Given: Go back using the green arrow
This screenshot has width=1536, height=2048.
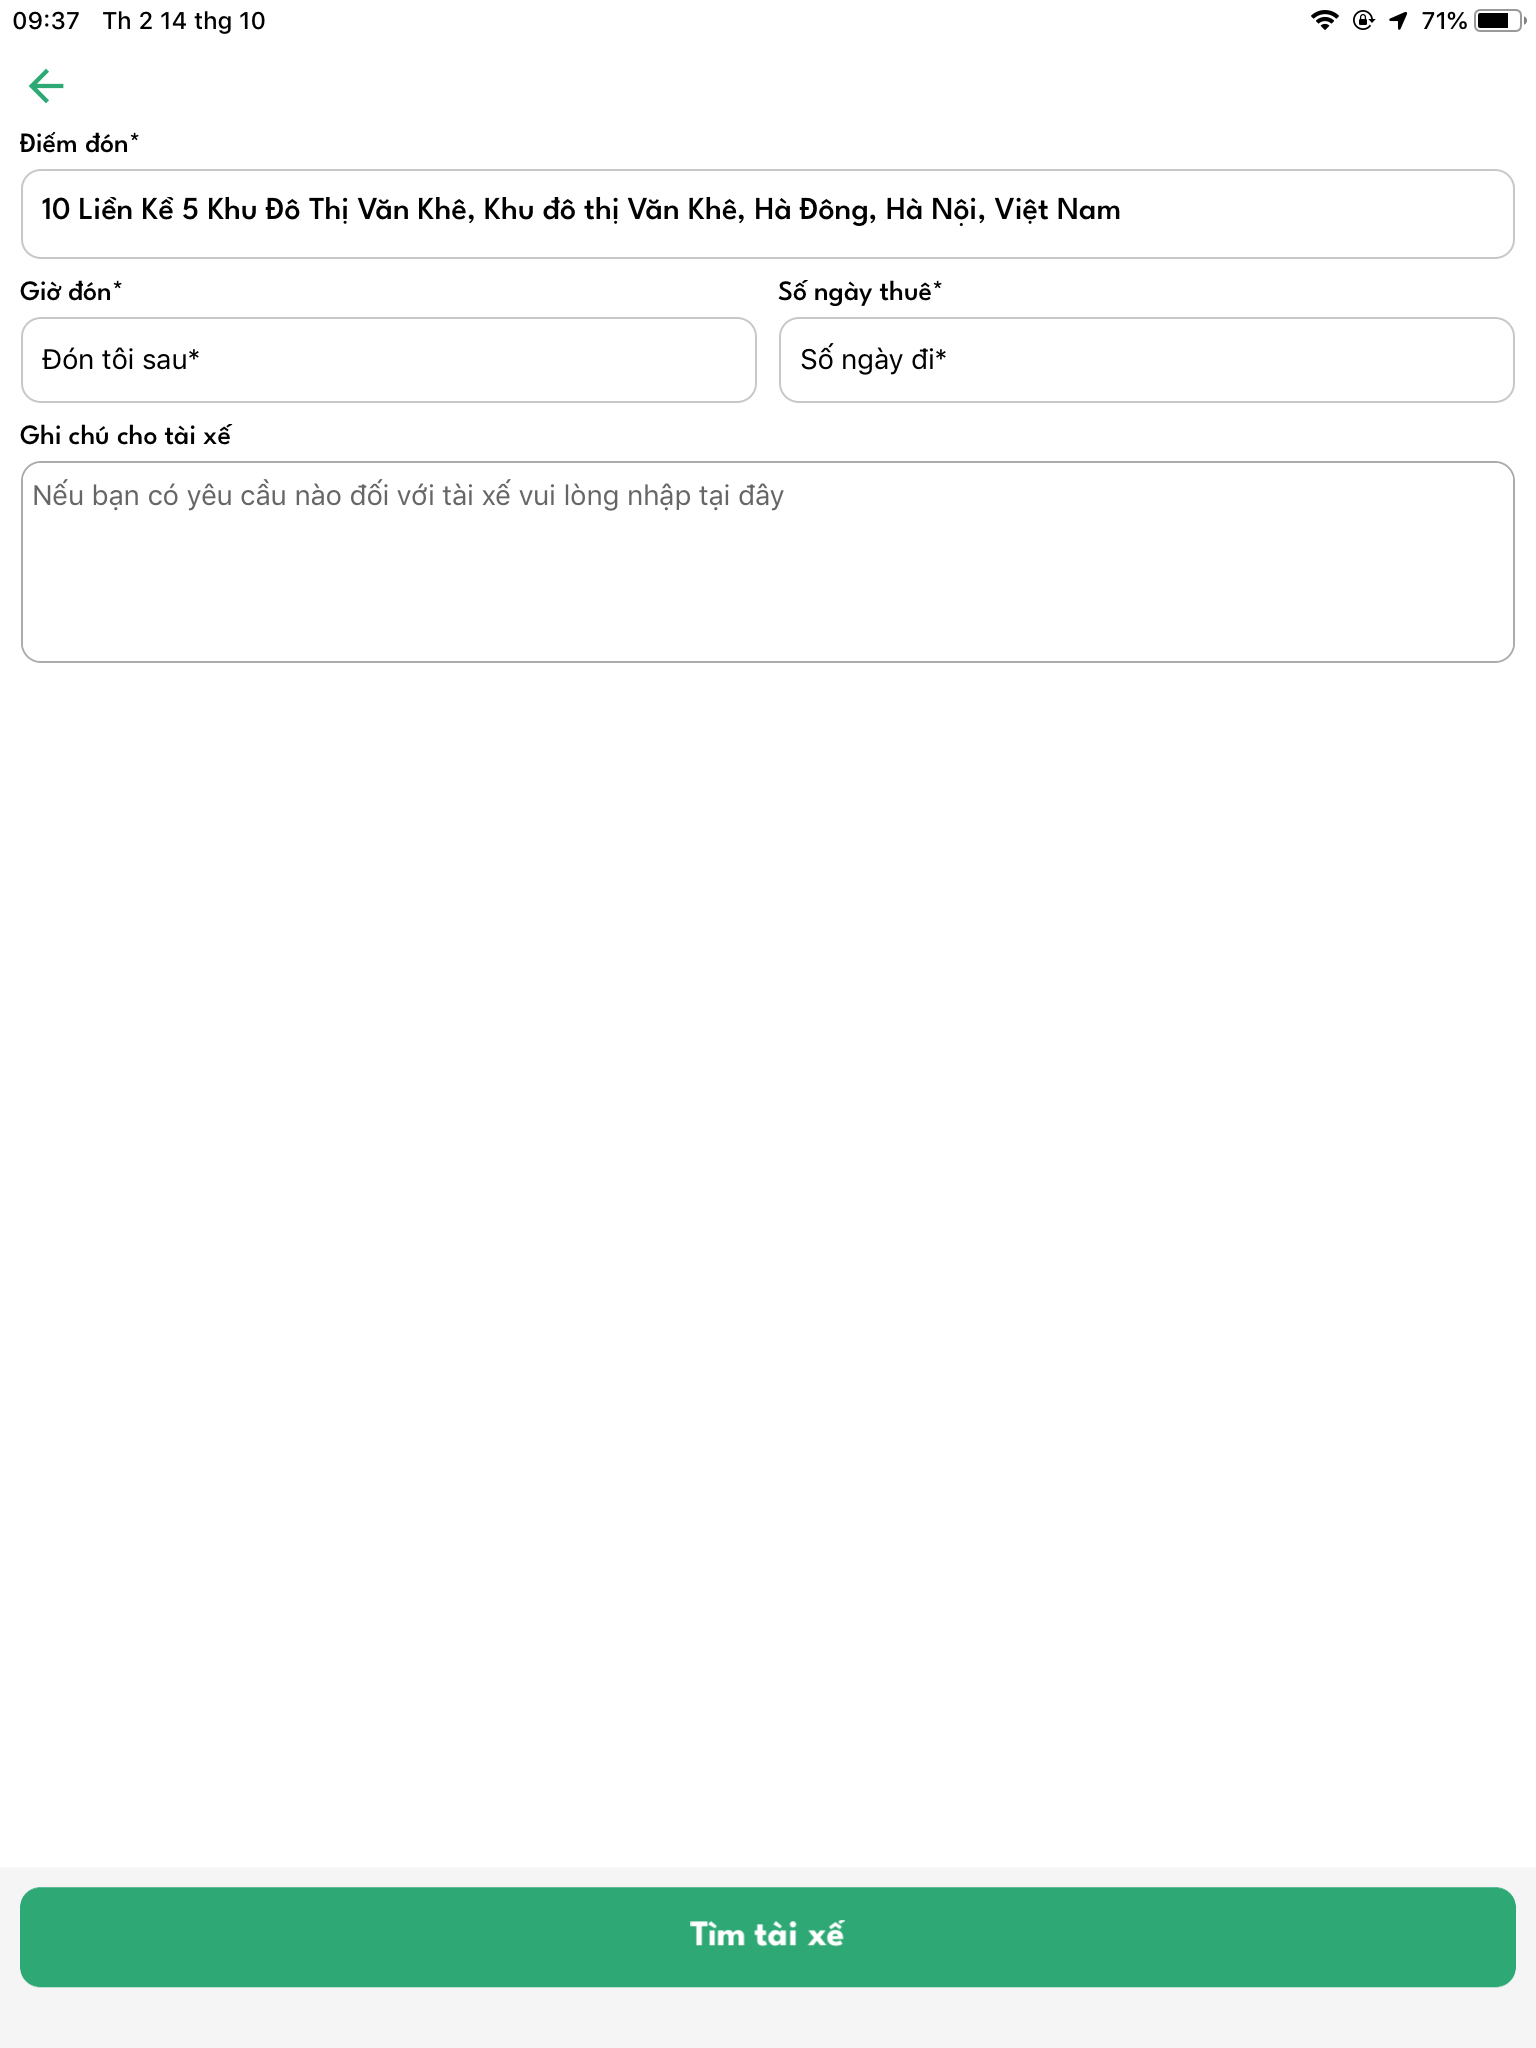Looking at the screenshot, I should (46, 86).
